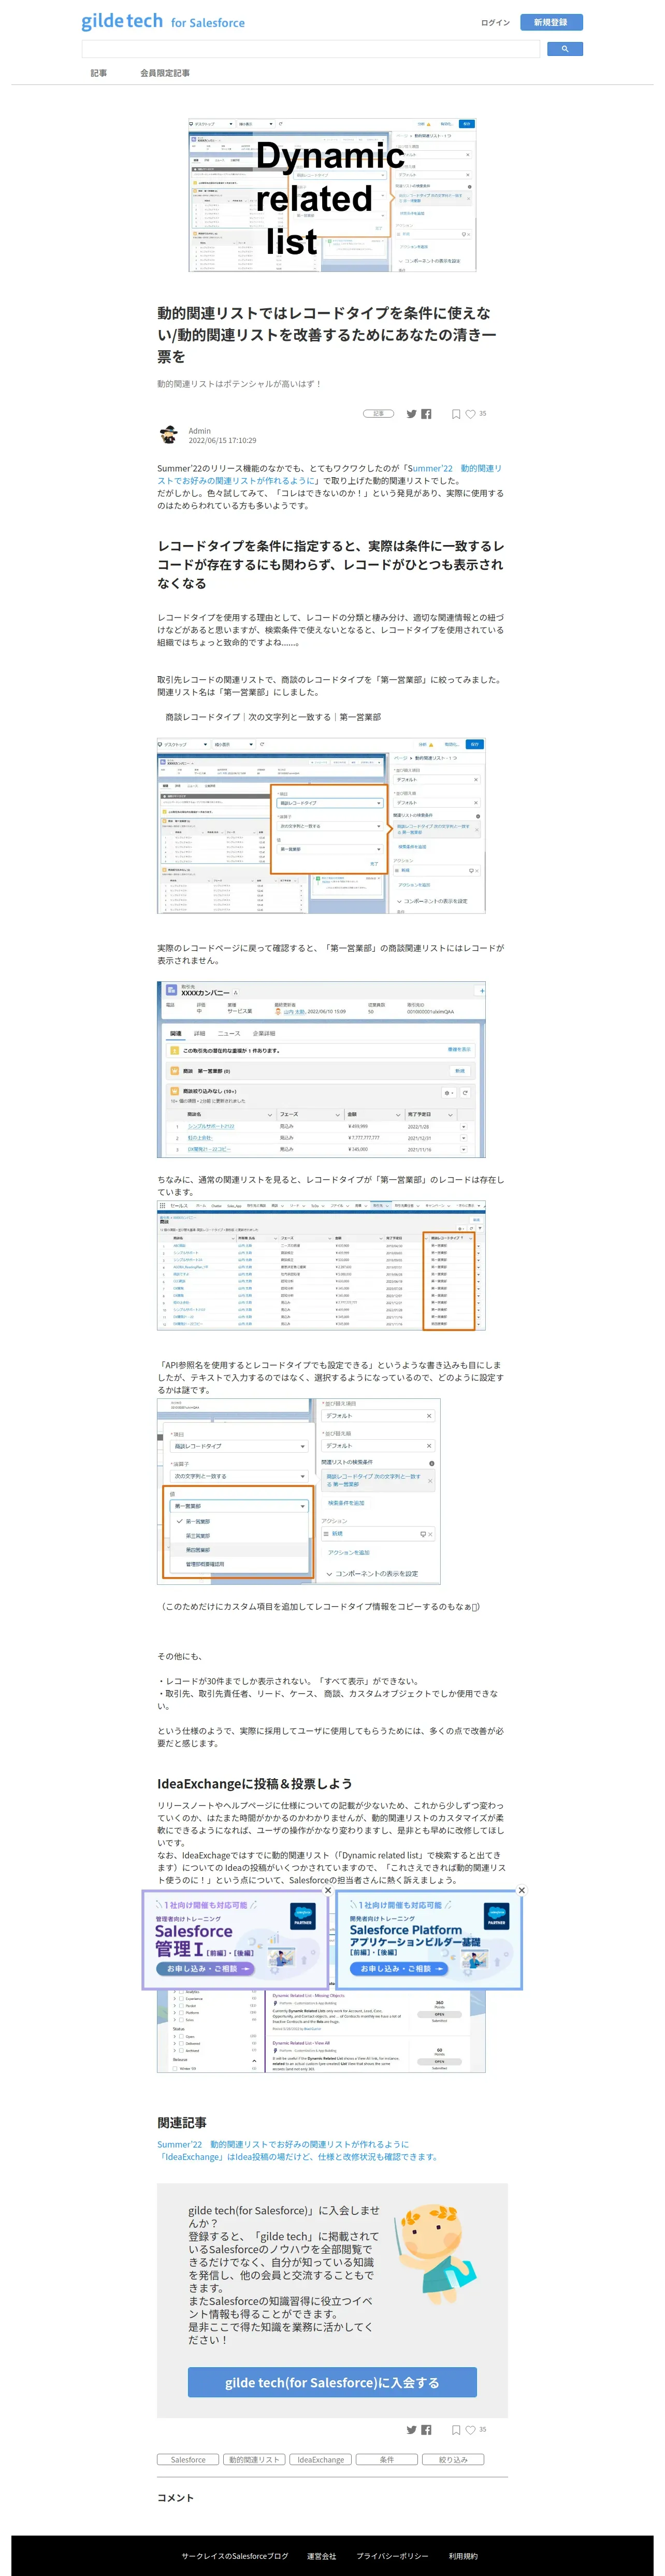The image size is (665, 2576).
Task: Close the right Platform ad banner
Action: point(521,1890)
